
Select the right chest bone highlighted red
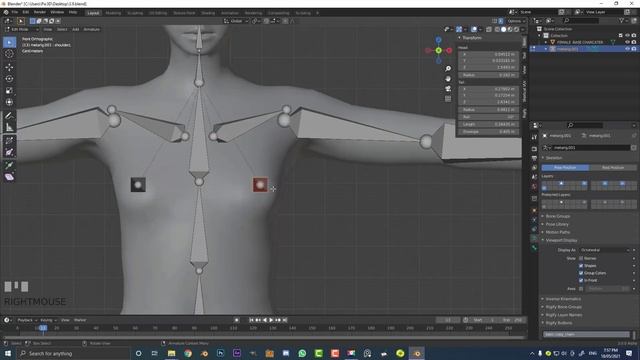260,185
